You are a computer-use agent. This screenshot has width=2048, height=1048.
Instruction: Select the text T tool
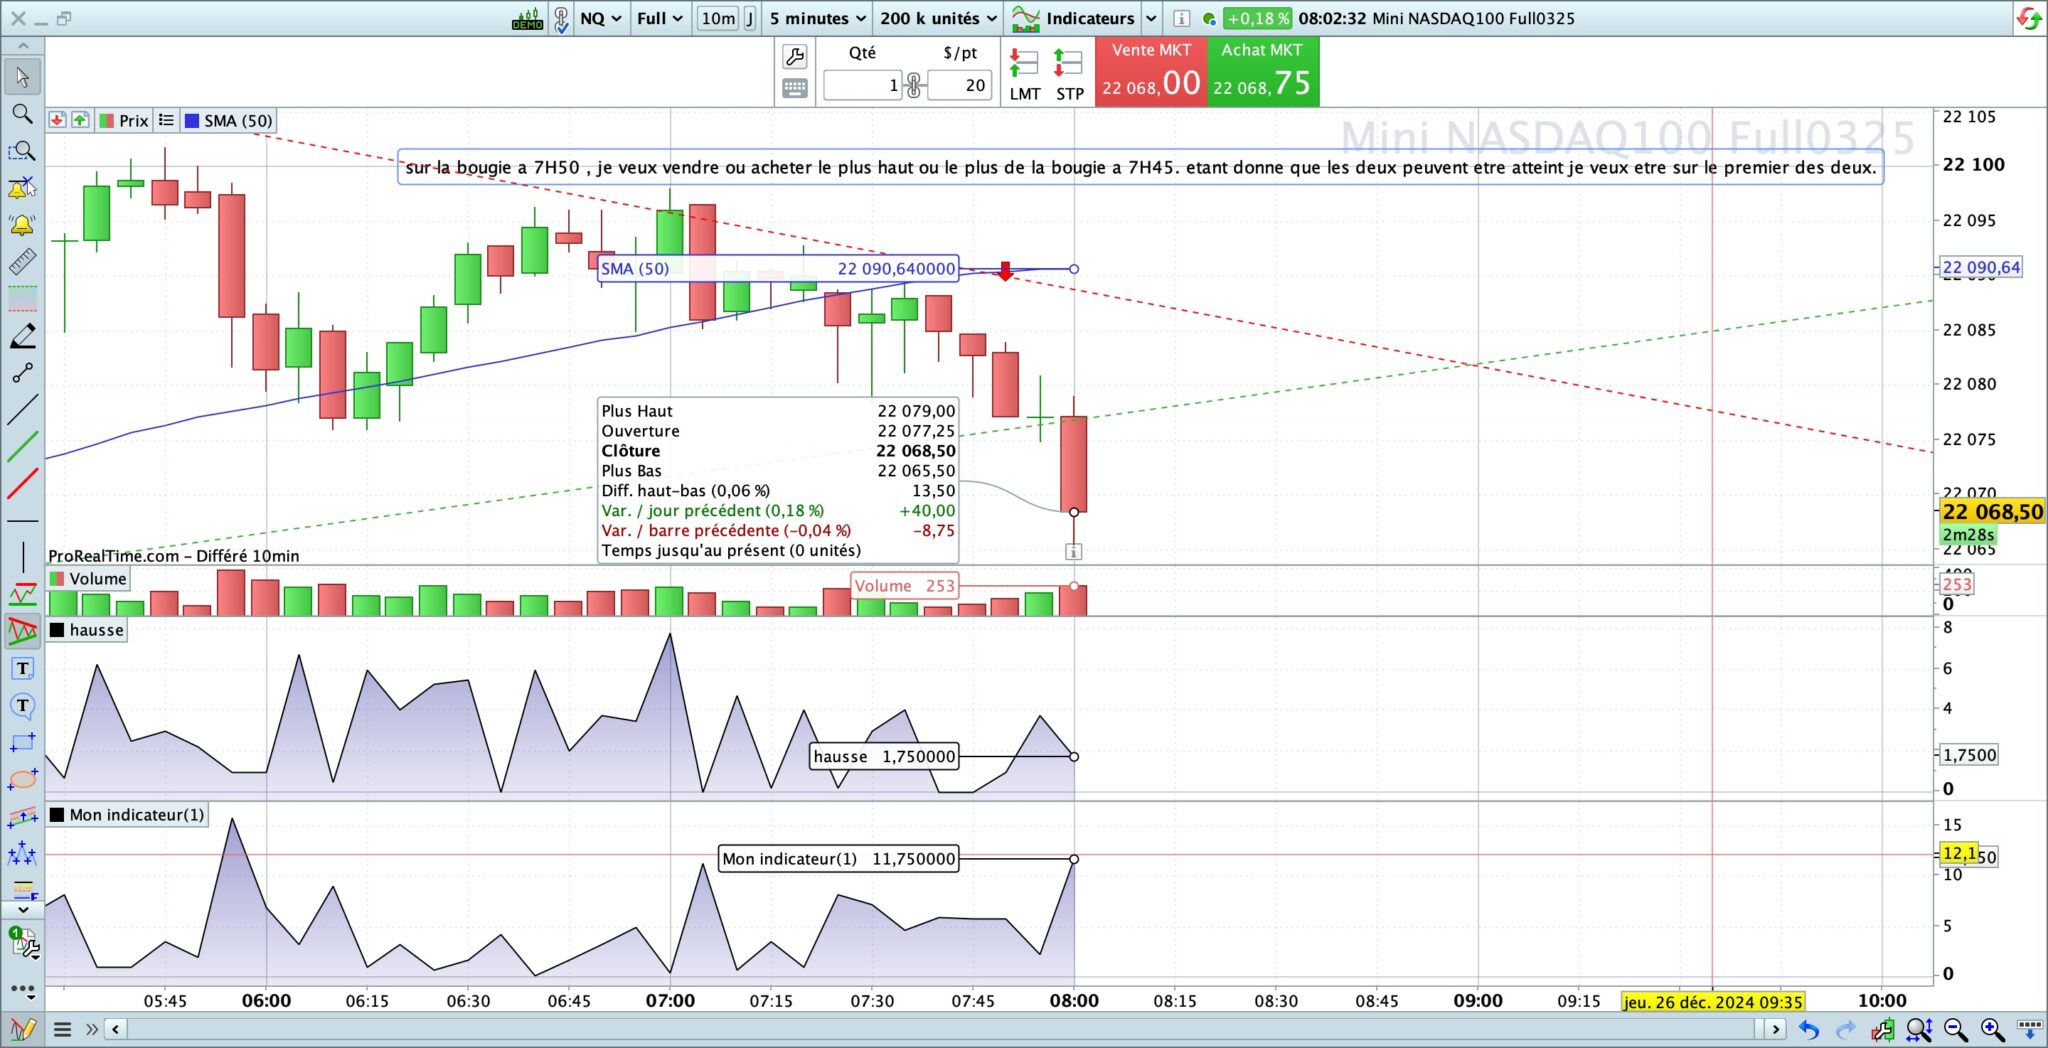pyautogui.click(x=22, y=668)
